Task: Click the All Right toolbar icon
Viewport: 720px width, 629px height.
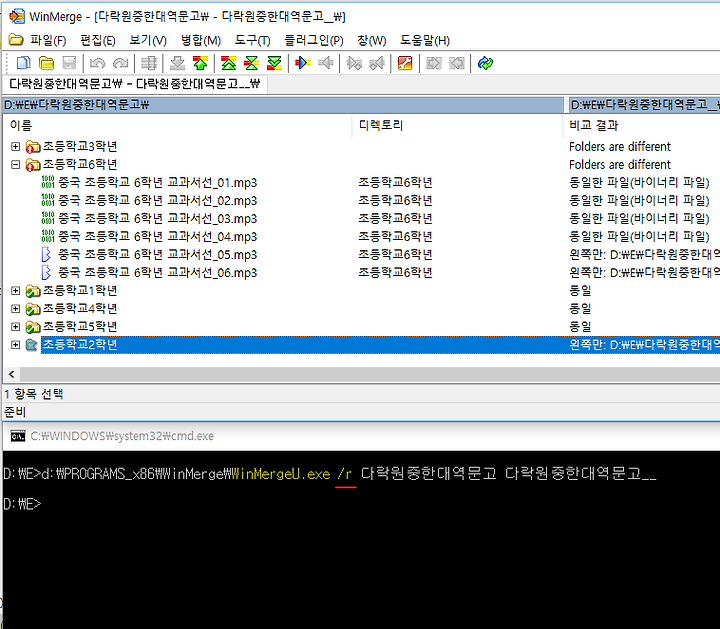Action: click(433, 63)
